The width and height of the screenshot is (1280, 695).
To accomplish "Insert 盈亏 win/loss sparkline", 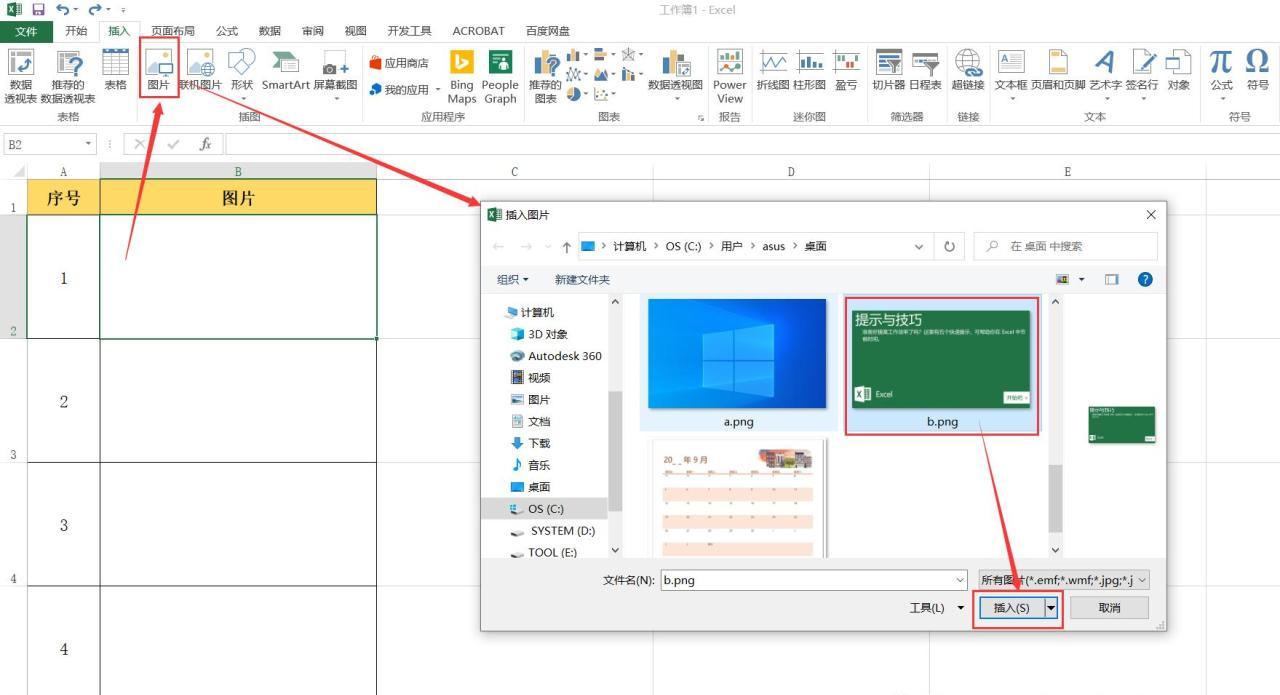I will point(846,70).
